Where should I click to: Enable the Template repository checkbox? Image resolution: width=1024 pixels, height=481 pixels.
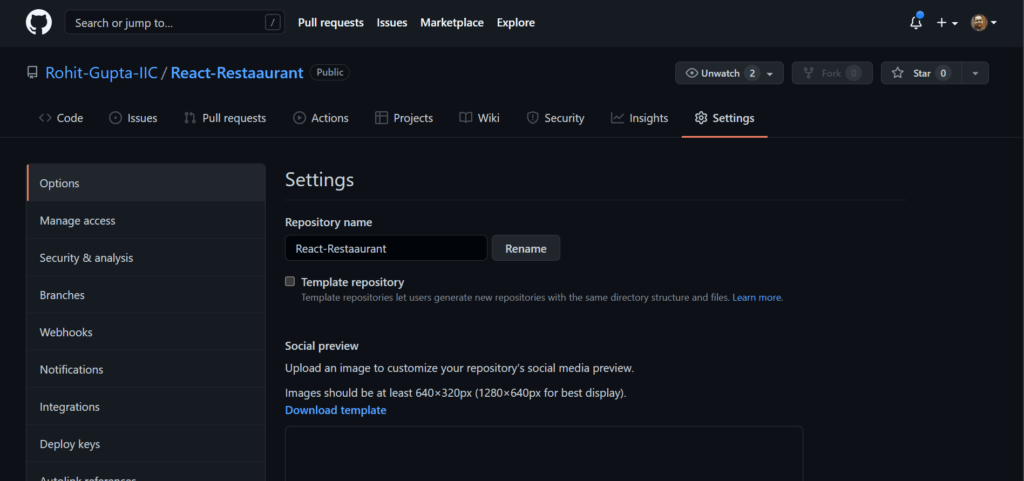(290, 281)
